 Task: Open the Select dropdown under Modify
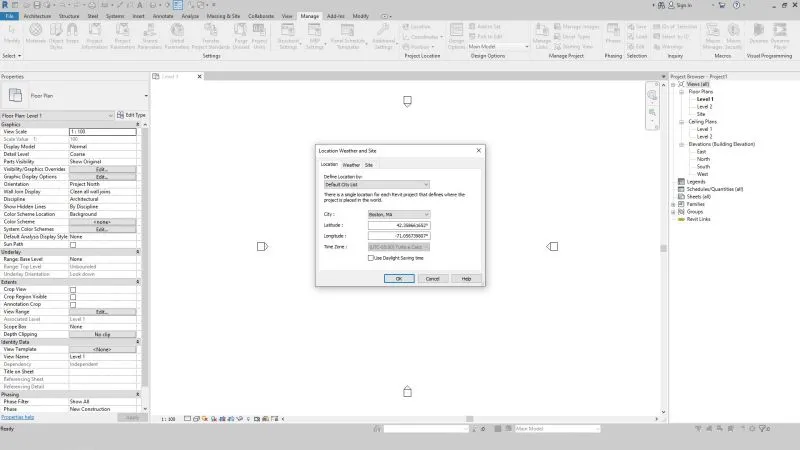click(x=12, y=56)
